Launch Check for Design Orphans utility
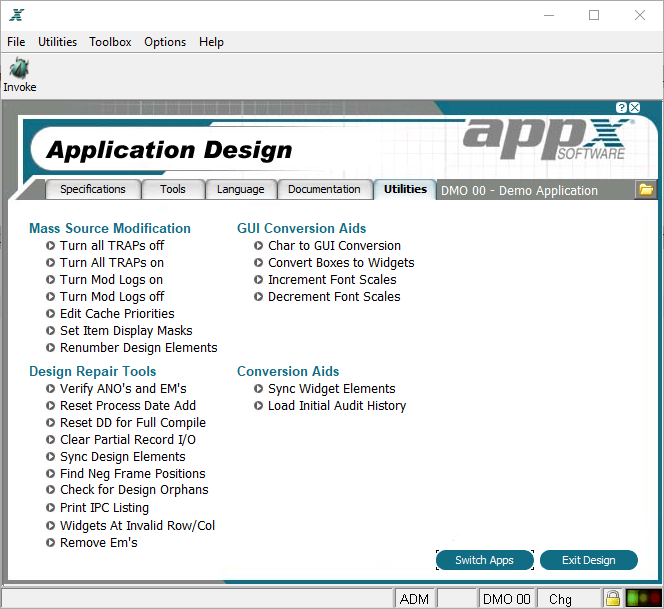This screenshot has height=609, width=664. pos(134,490)
